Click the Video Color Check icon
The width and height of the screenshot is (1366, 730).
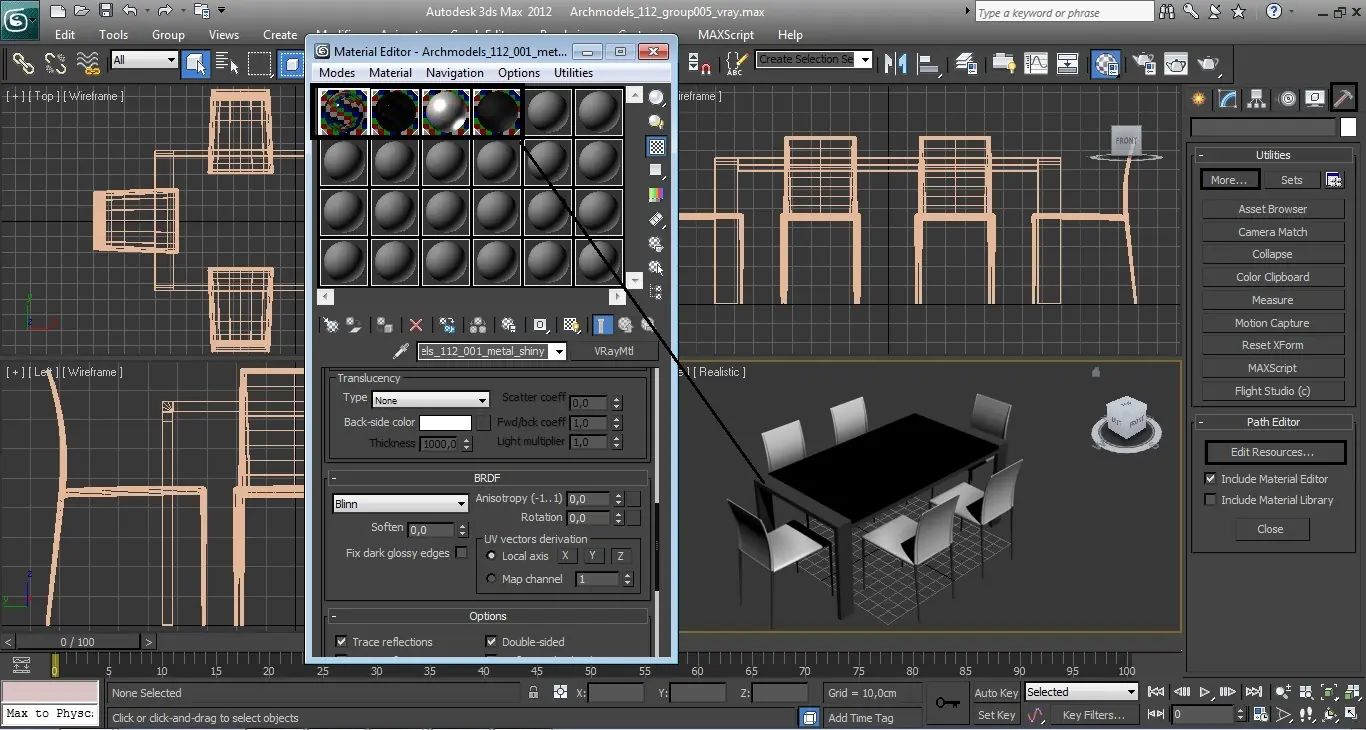[x=656, y=195]
